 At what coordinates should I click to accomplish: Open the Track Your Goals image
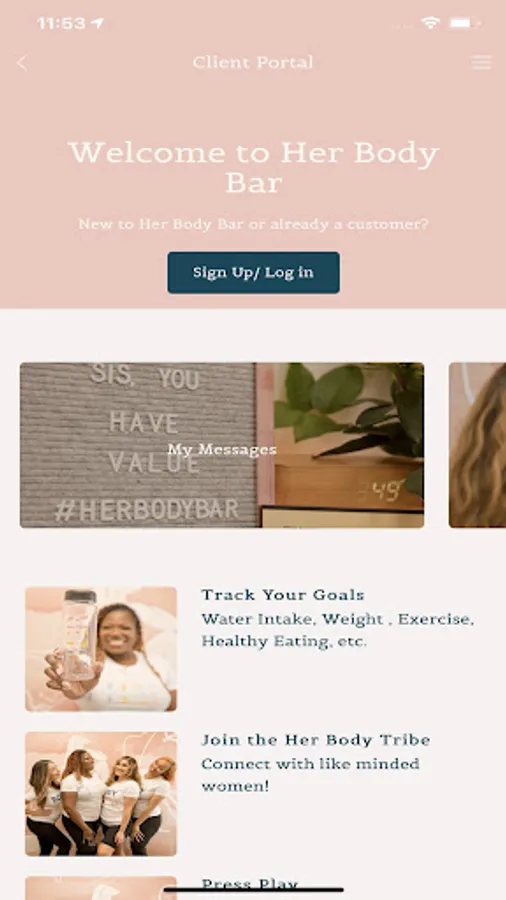pos(101,649)
